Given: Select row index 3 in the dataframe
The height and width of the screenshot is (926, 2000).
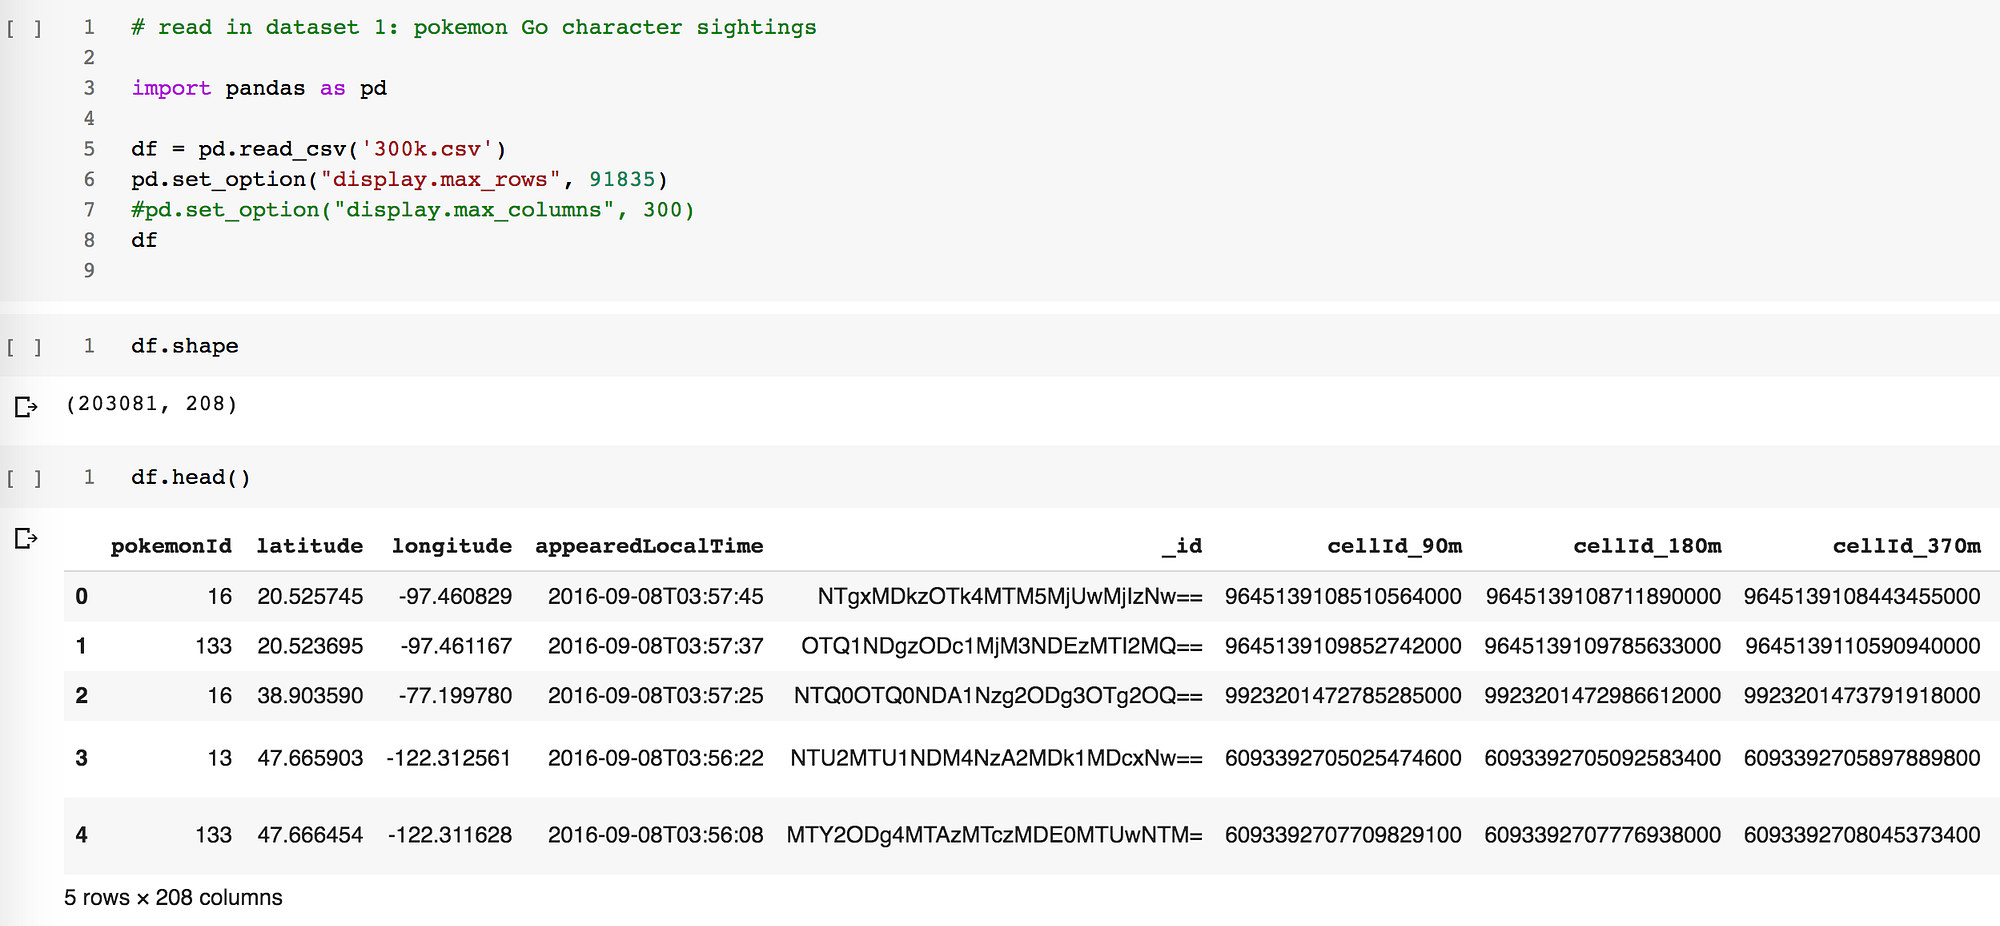Looking at the screenshot, I should [81, 758].
